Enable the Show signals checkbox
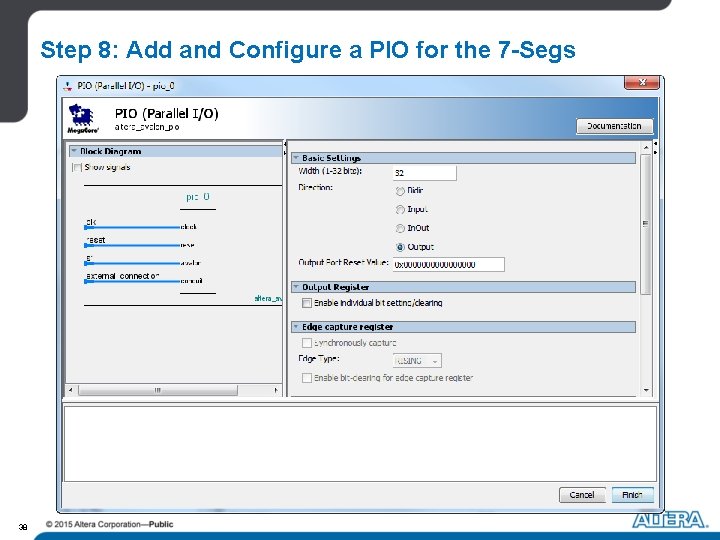 pos(77,167)
